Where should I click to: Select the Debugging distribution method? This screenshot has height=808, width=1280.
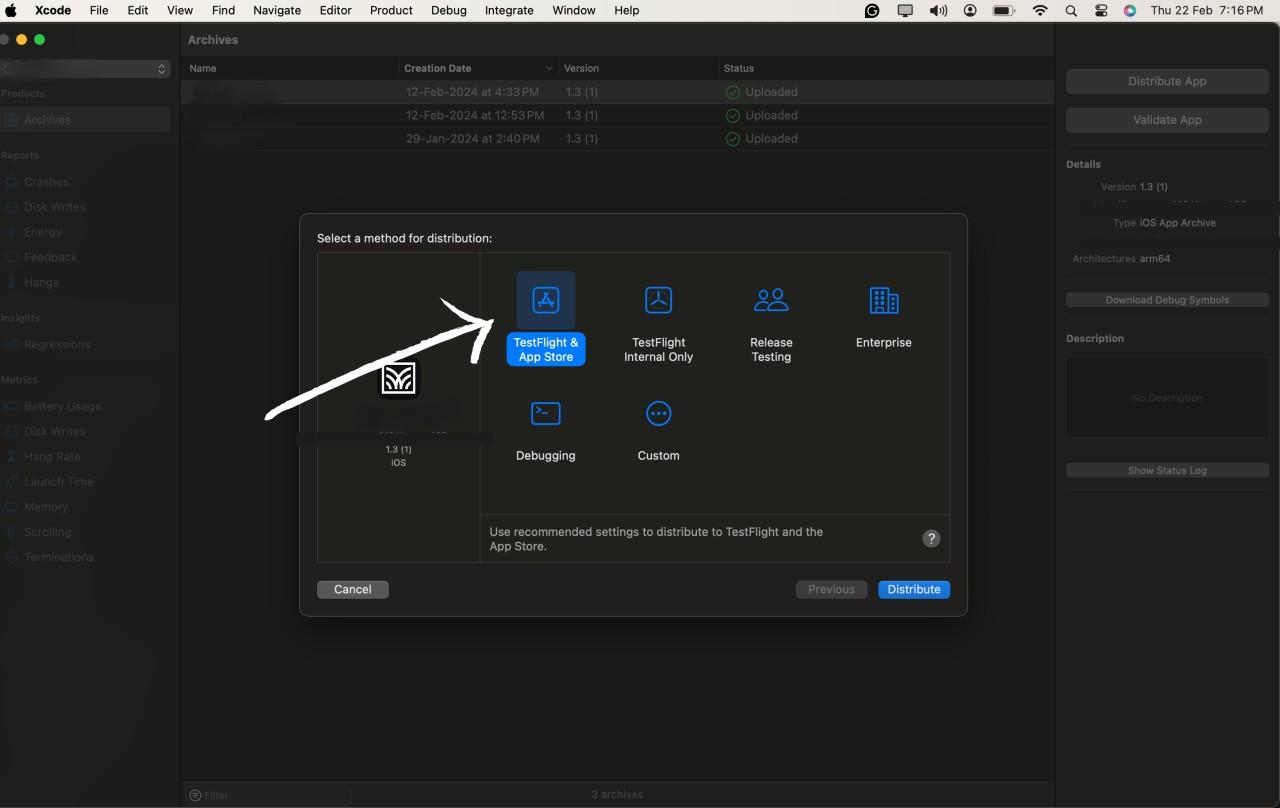pyautogui.click(x=546, y=429)
